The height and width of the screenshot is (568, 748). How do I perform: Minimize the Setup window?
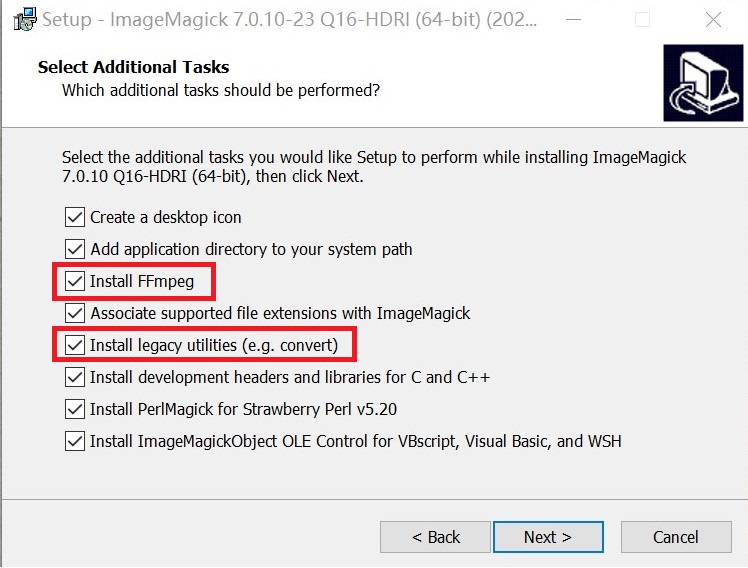tap(573, 20)
